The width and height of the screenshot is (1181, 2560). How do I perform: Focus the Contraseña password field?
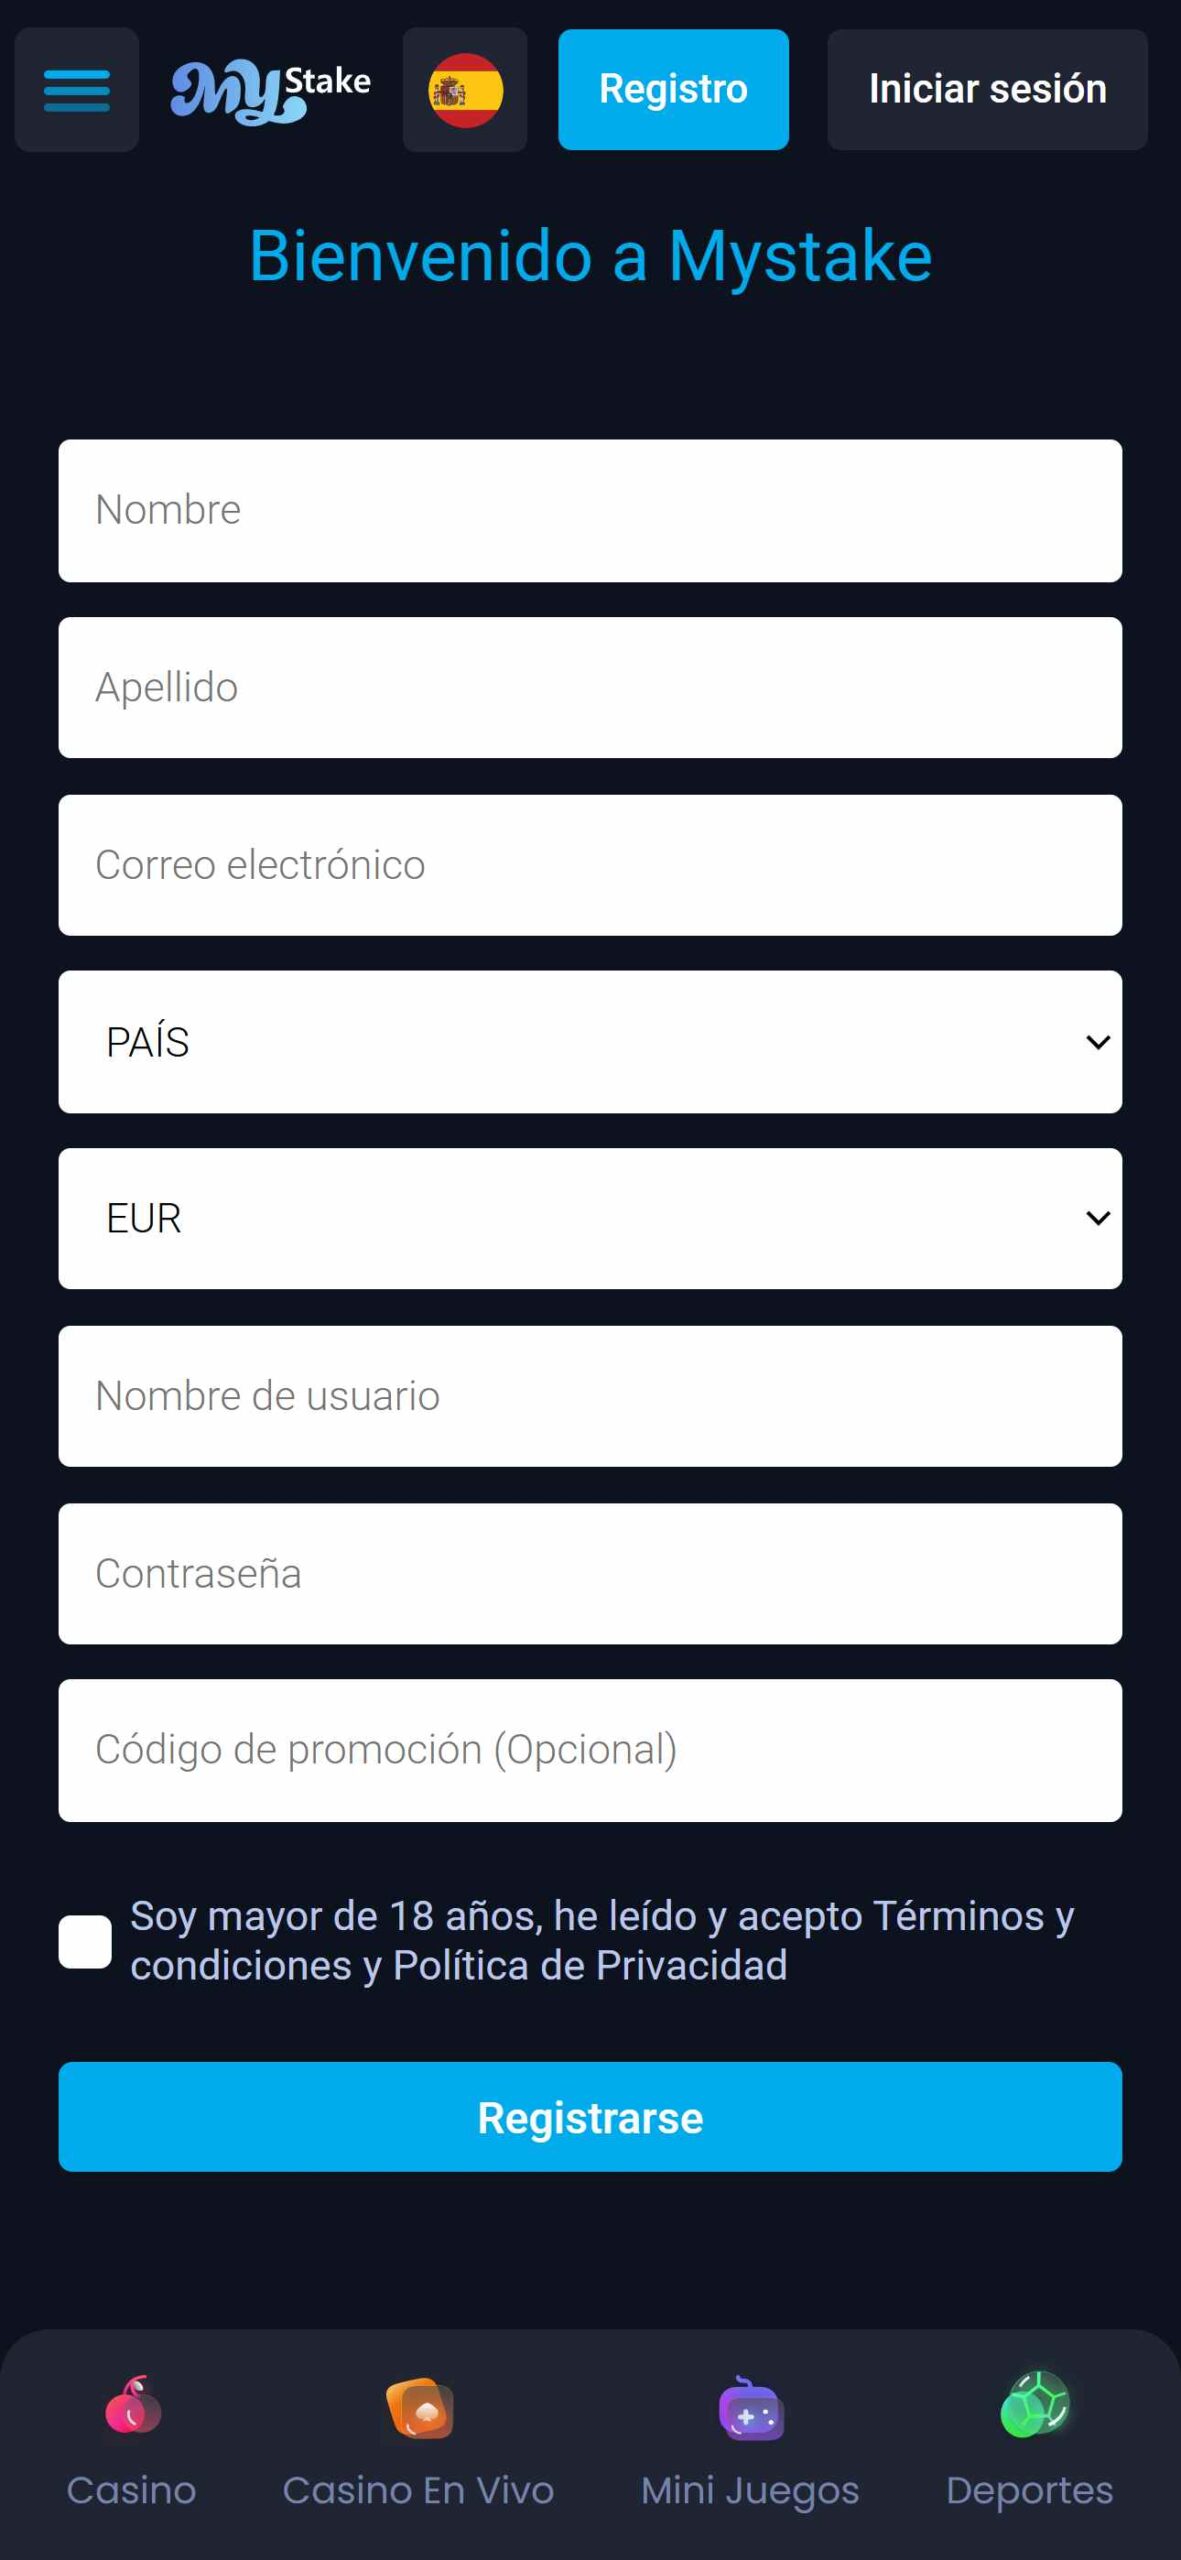coord(590,1573)
